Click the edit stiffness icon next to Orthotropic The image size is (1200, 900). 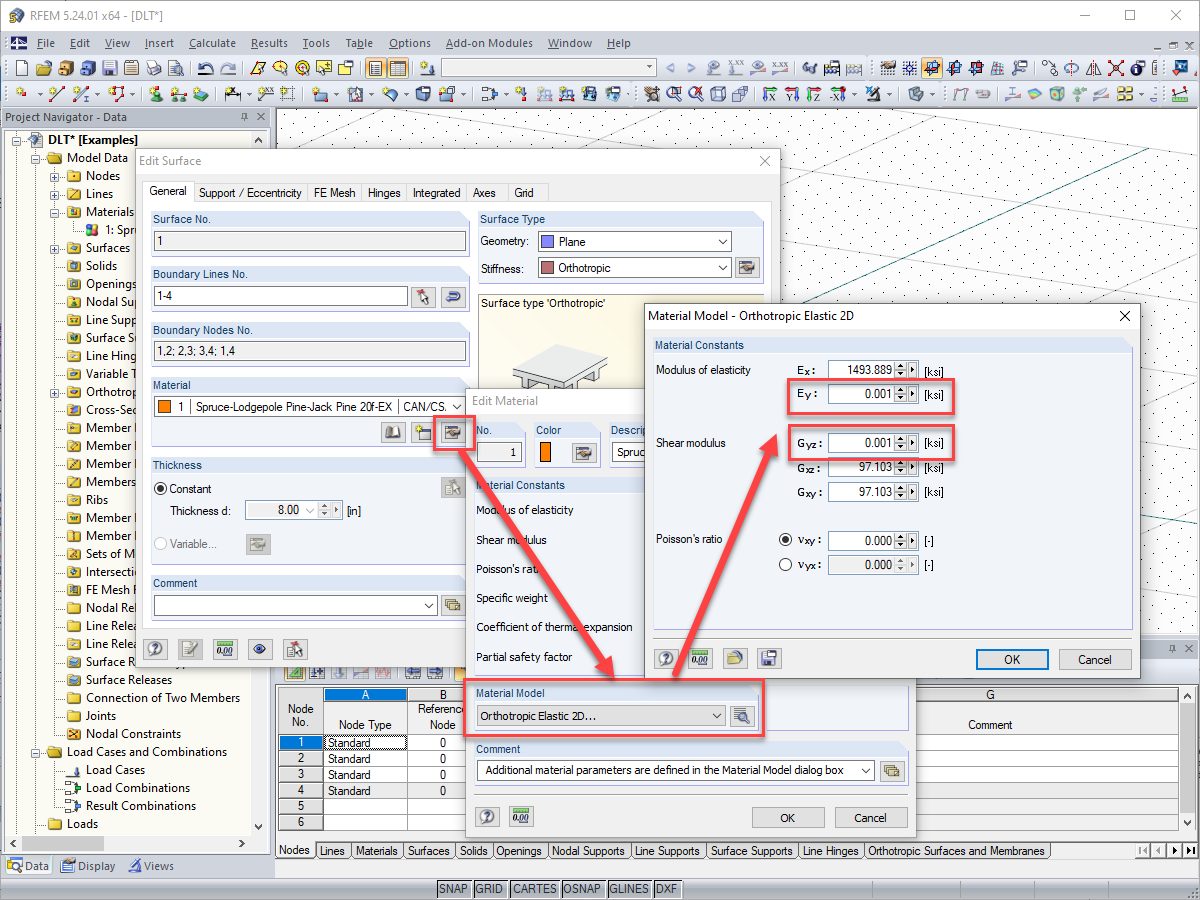coord(747,268)
